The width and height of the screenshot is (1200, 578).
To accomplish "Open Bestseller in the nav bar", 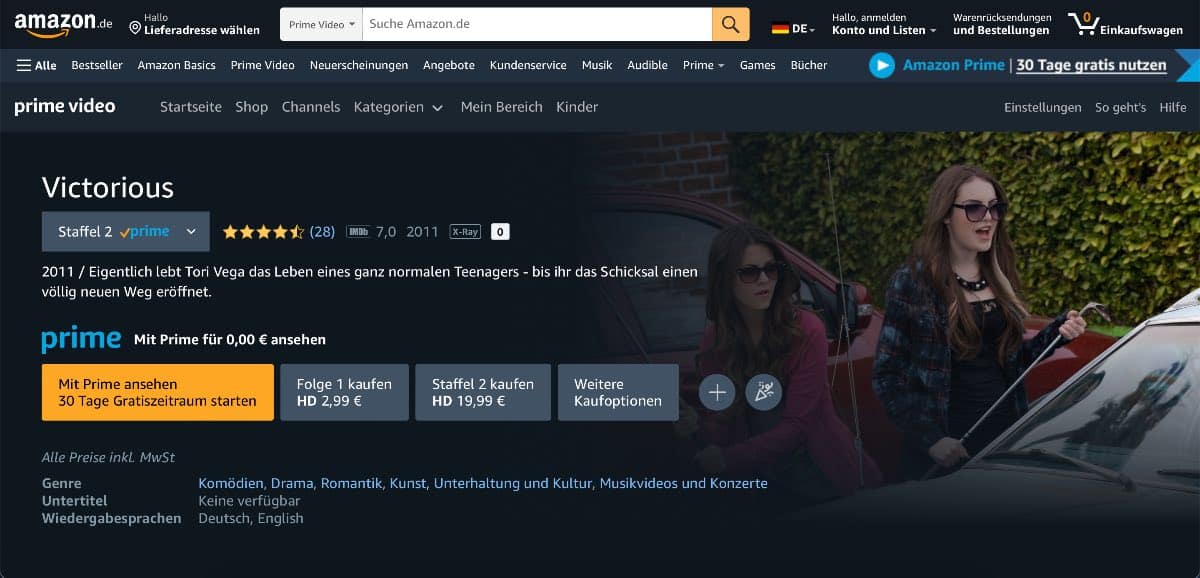I will (97, 65).
